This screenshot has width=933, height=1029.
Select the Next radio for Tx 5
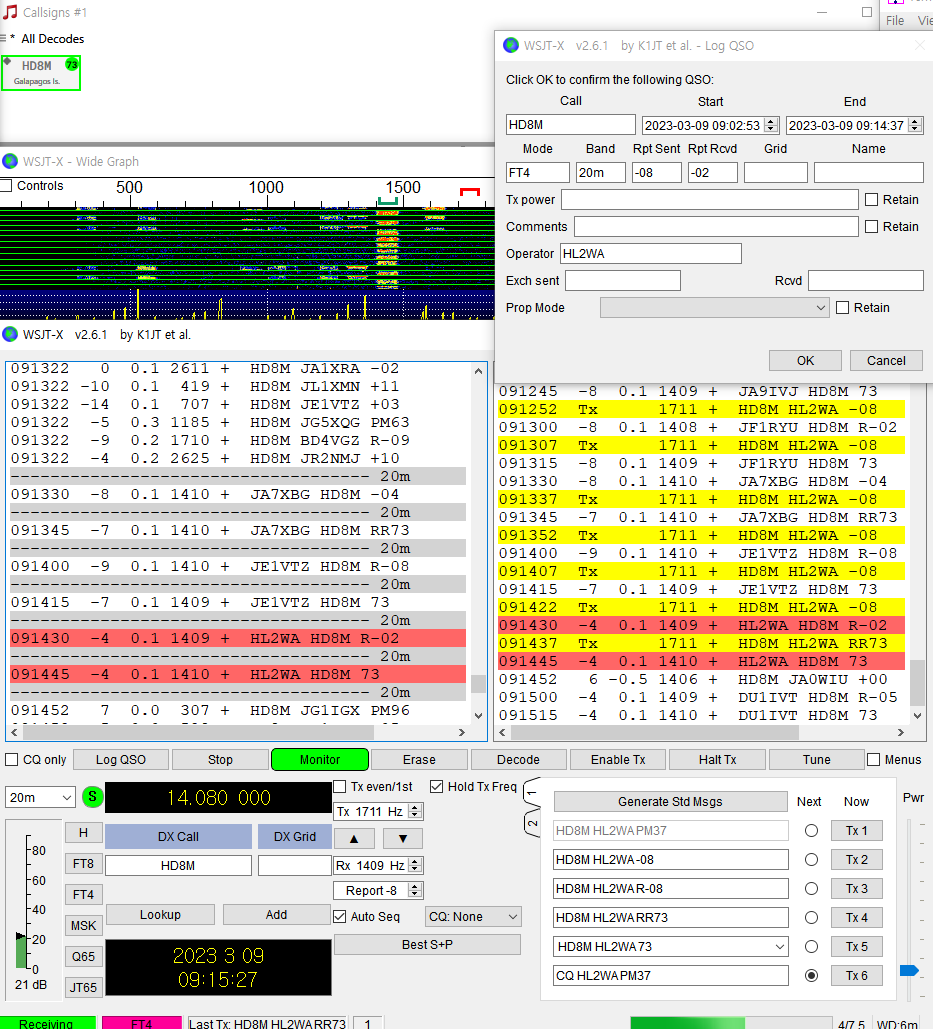pyautogui.click(x=811, y=946)
